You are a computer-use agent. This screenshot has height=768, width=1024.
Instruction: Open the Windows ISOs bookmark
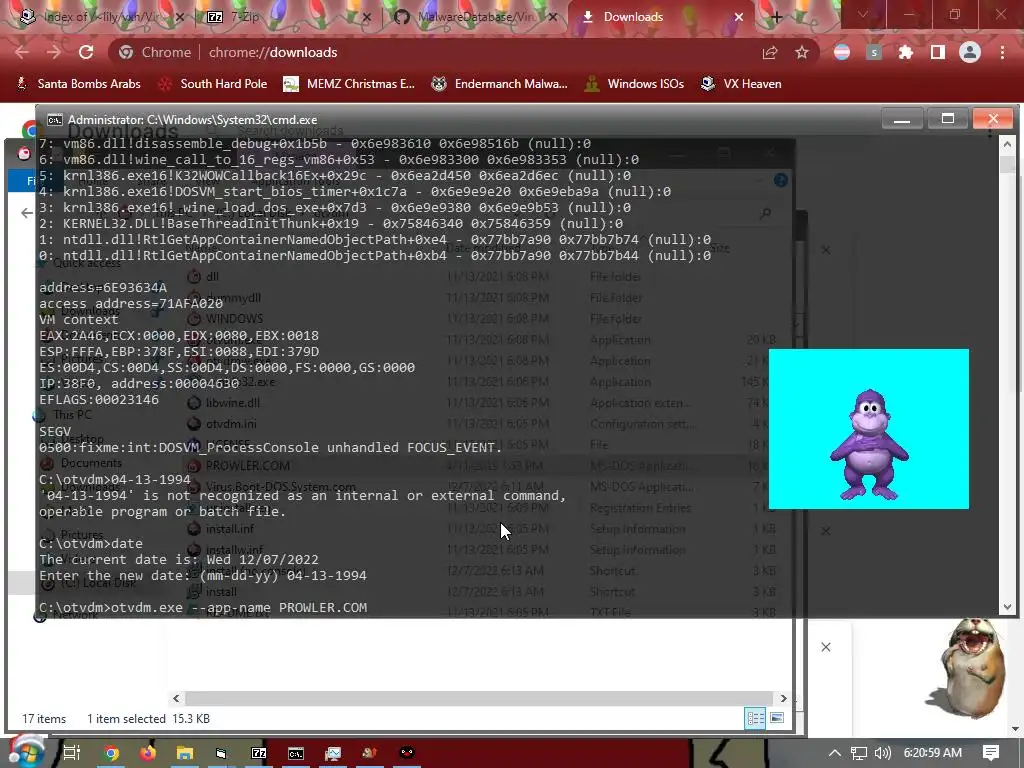click(634, 84)
